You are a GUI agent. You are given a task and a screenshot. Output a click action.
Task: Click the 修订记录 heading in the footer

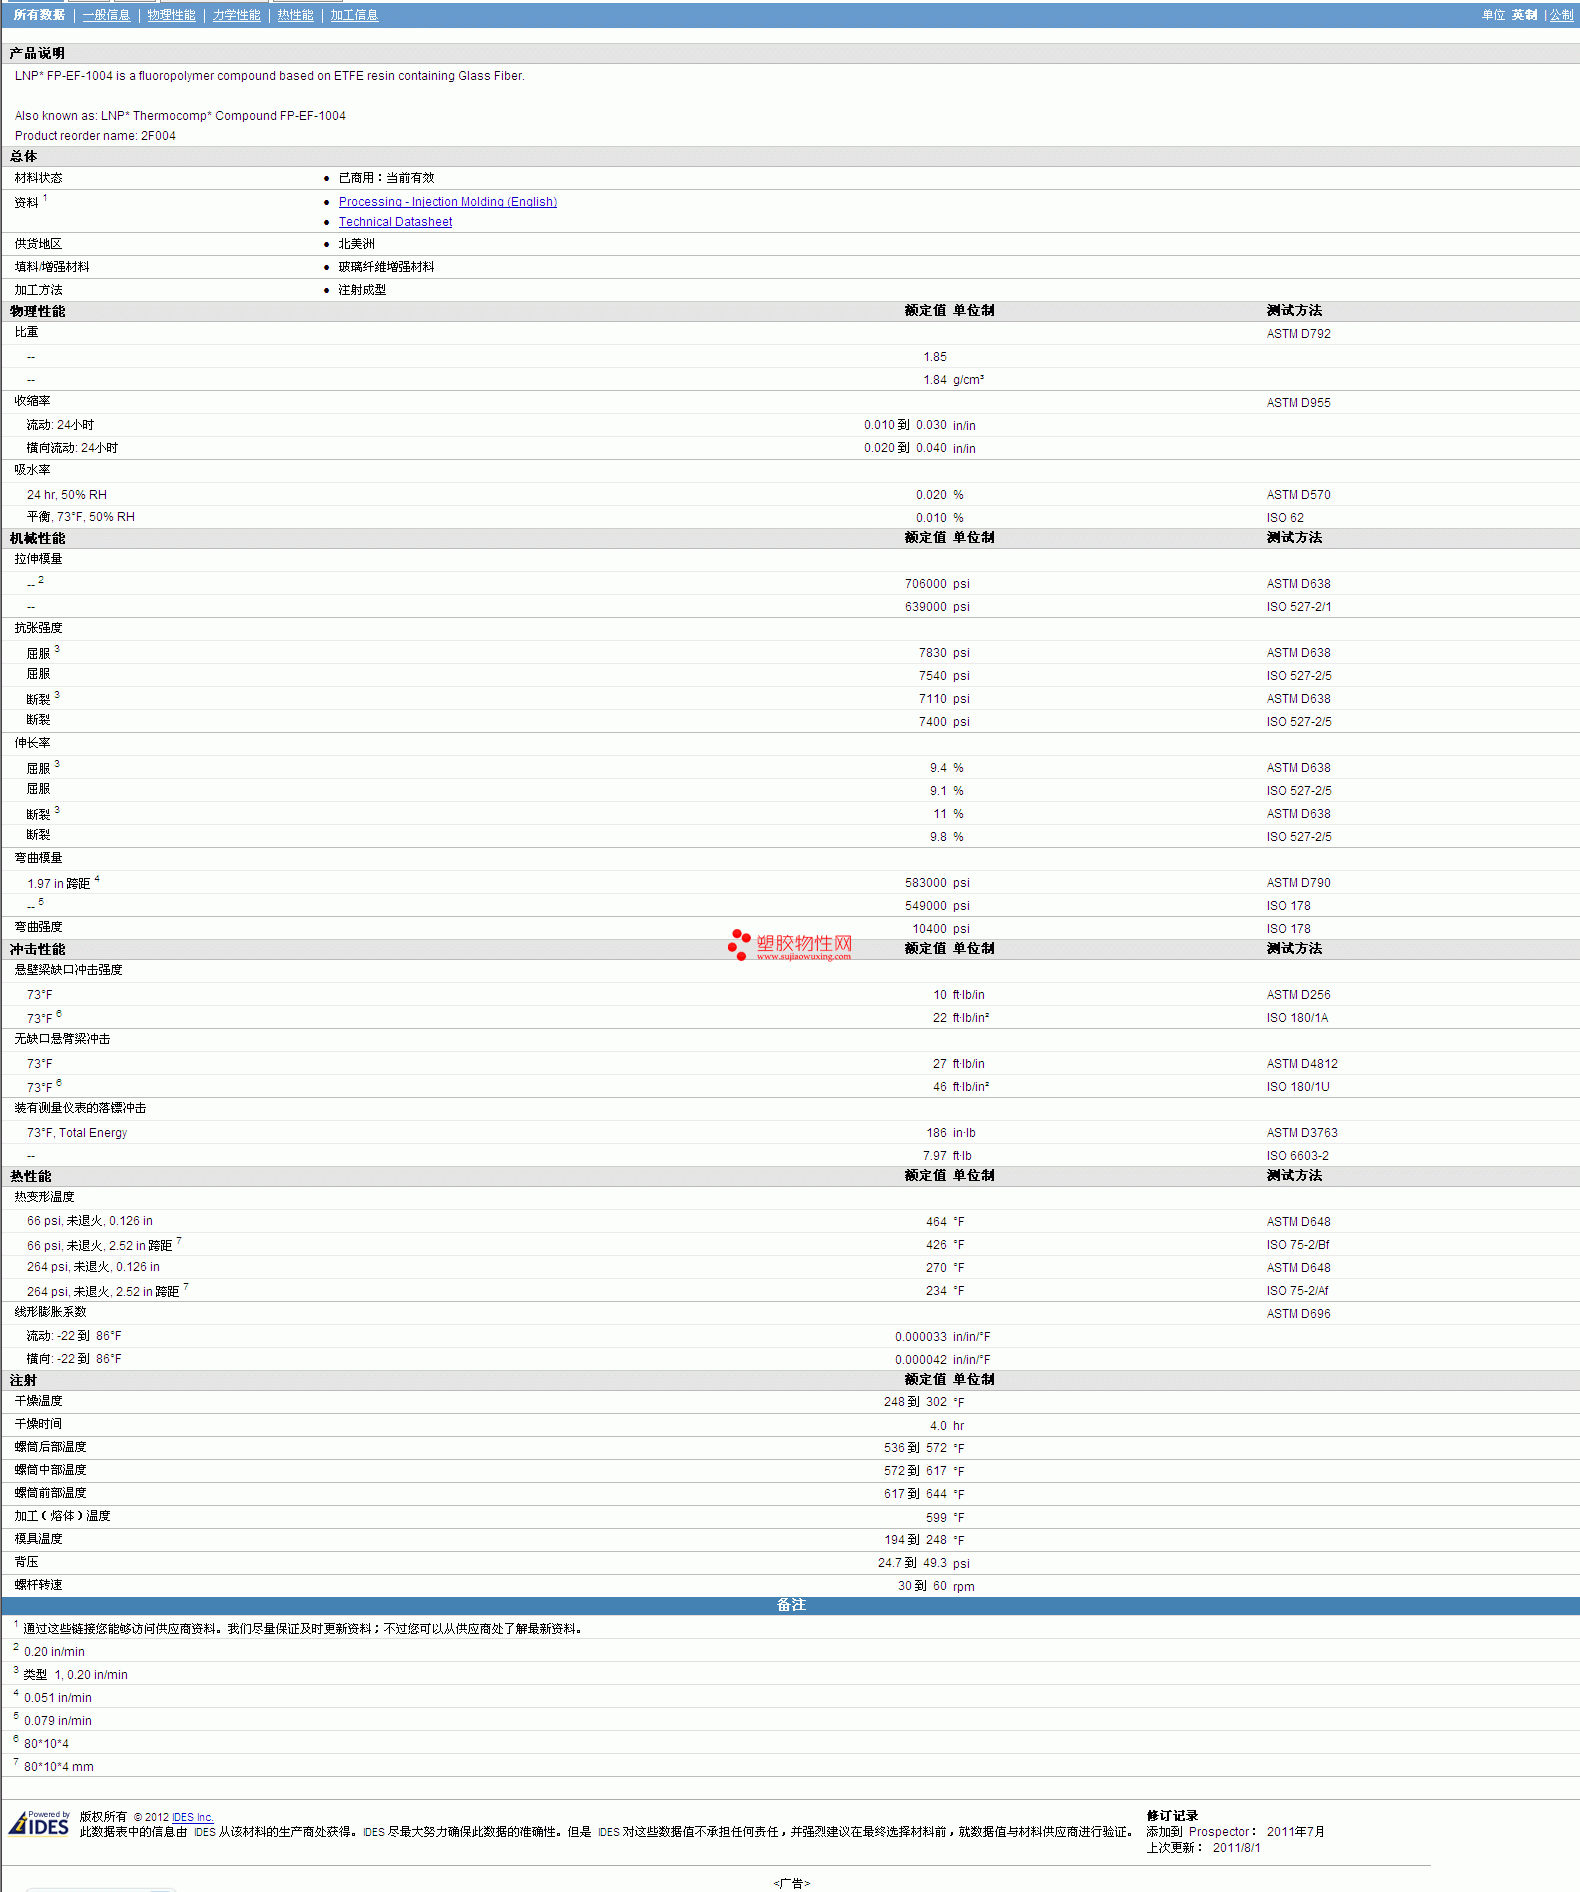1172,1816
